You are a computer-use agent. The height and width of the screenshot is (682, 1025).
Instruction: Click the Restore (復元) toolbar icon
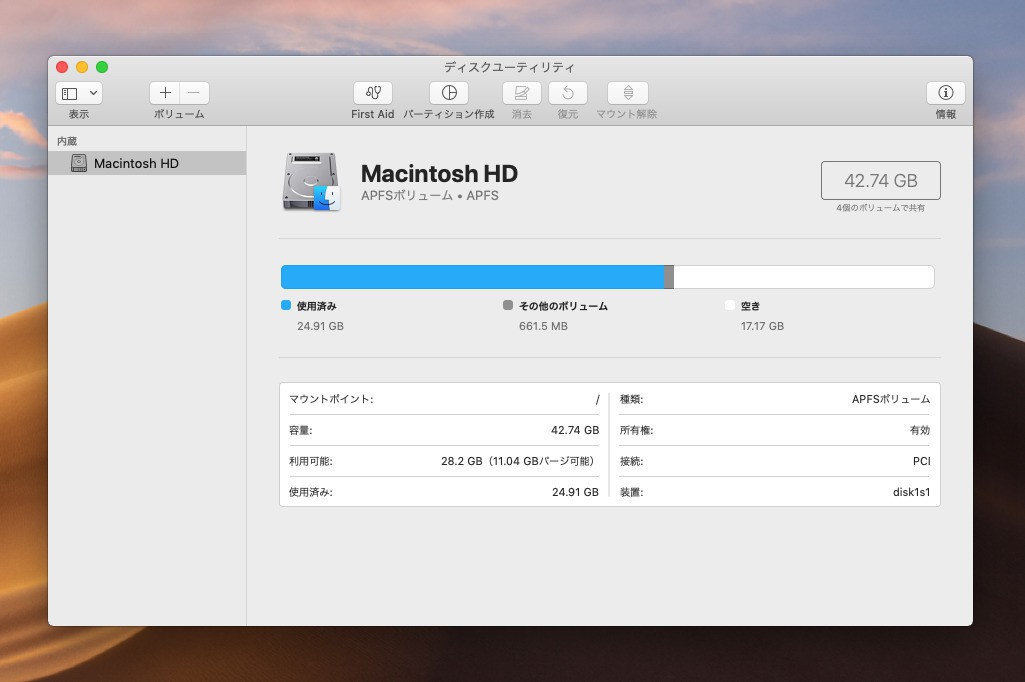[567, 93]
